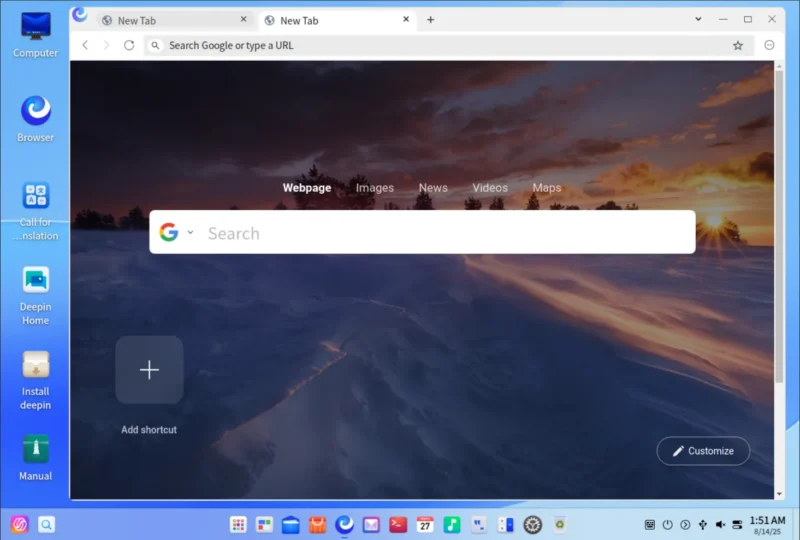Open the Call for translation desktop icon

pos(36,210)
